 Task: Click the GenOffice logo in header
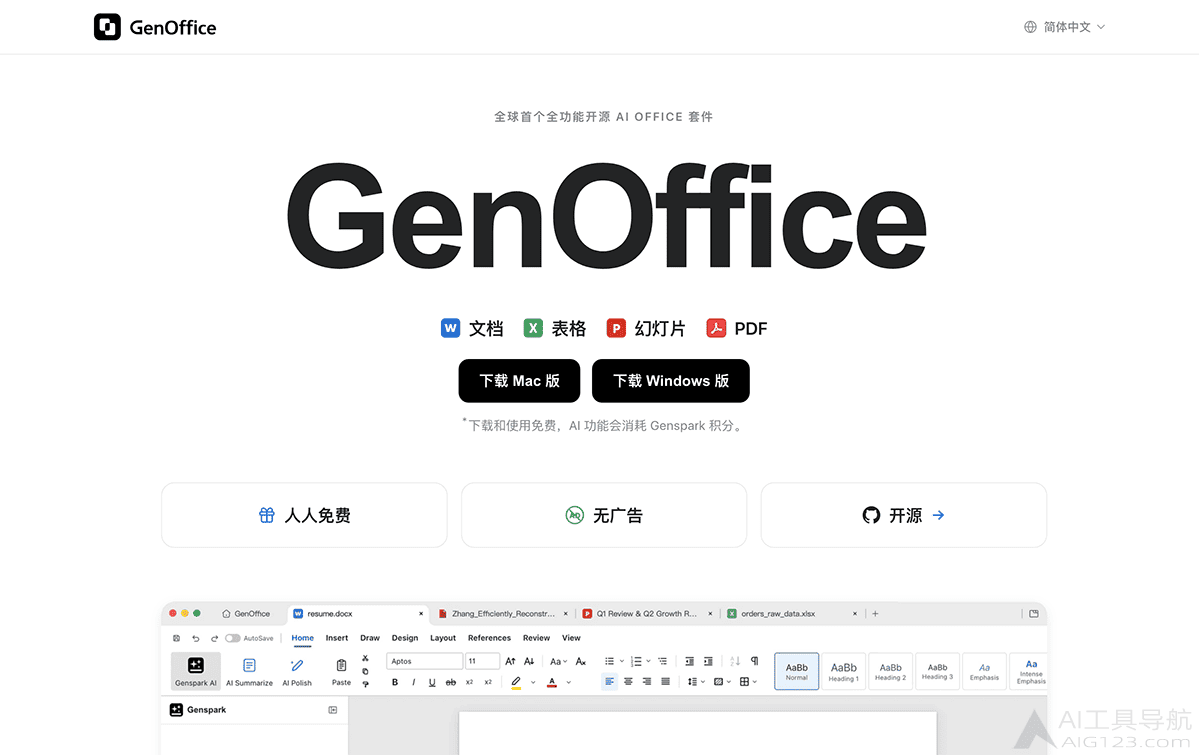pos(155,27)
